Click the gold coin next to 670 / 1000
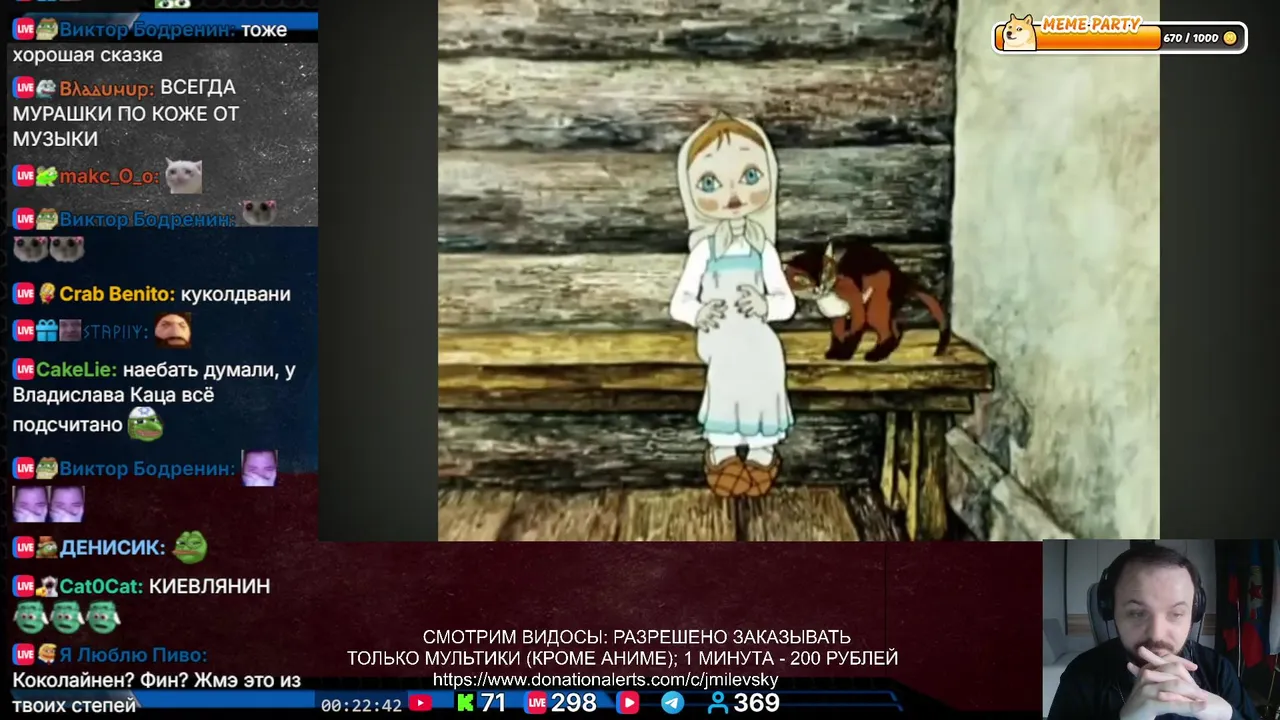The image size is (1280, 720). 1230,38
